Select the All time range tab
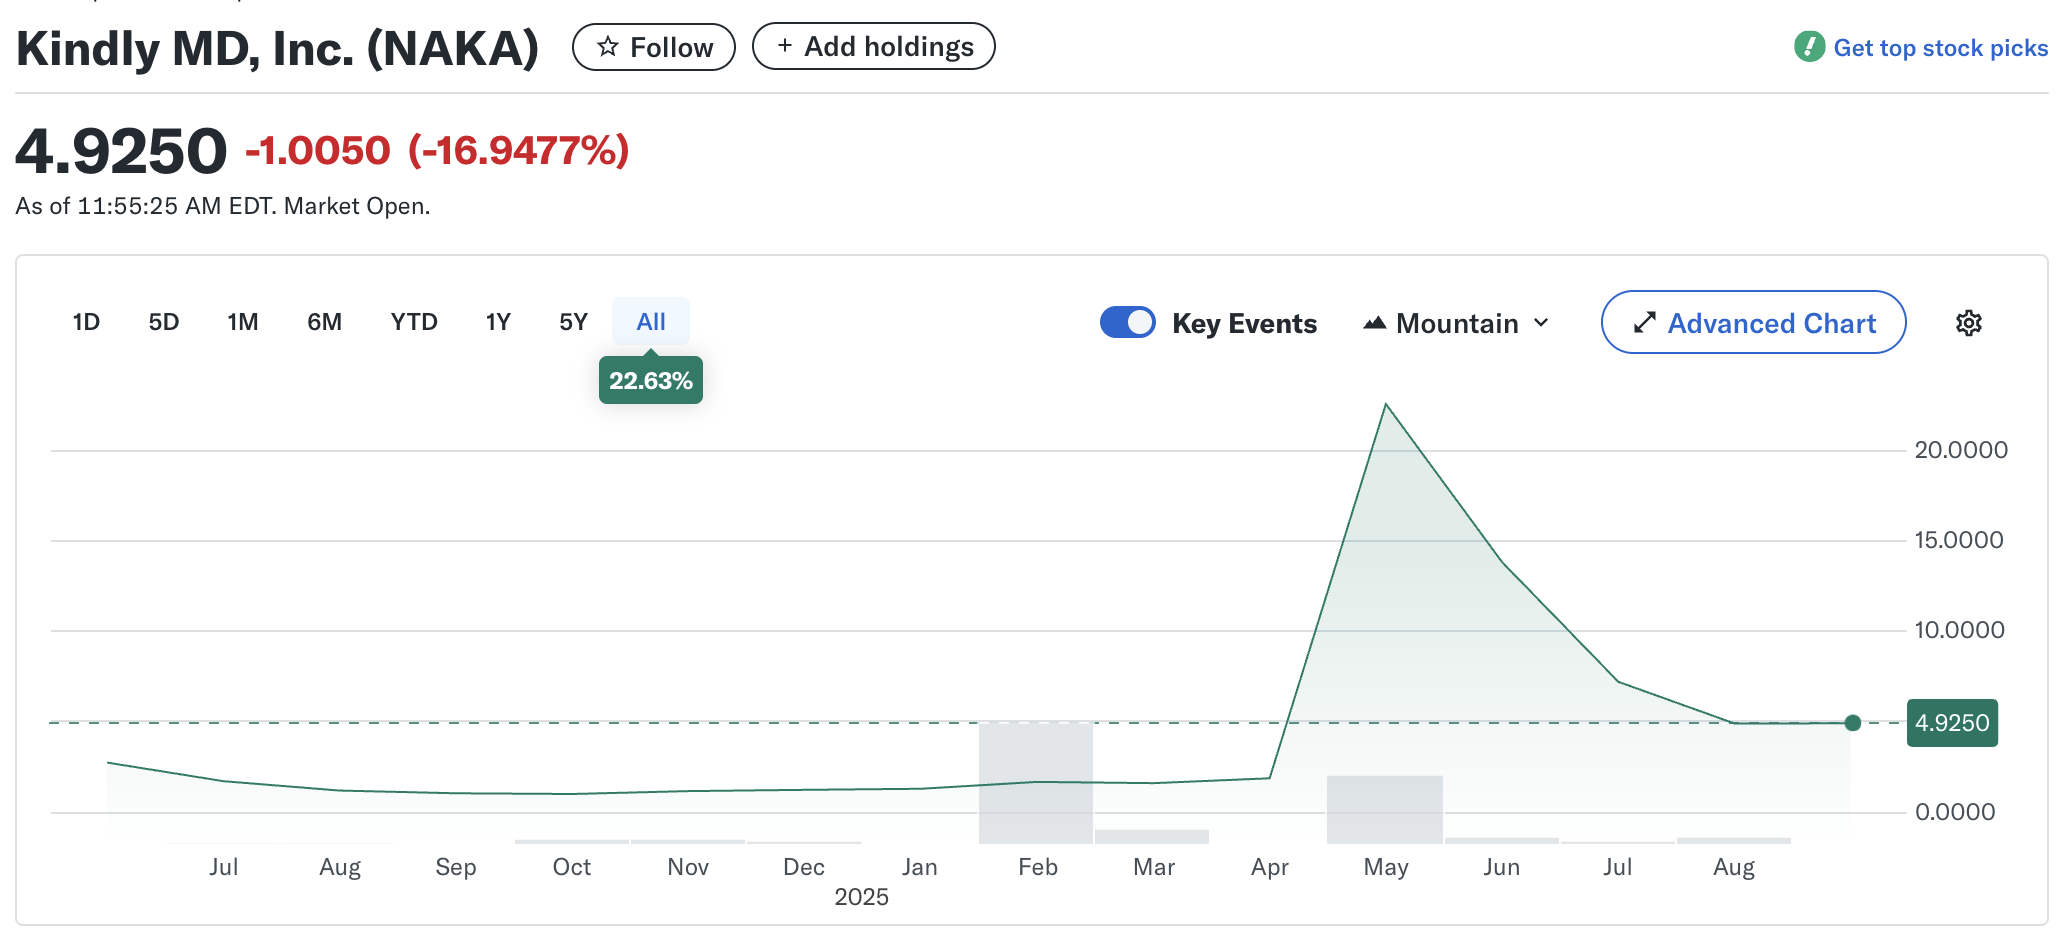Screen dimensions: 2072x942 tap(651, 322)
